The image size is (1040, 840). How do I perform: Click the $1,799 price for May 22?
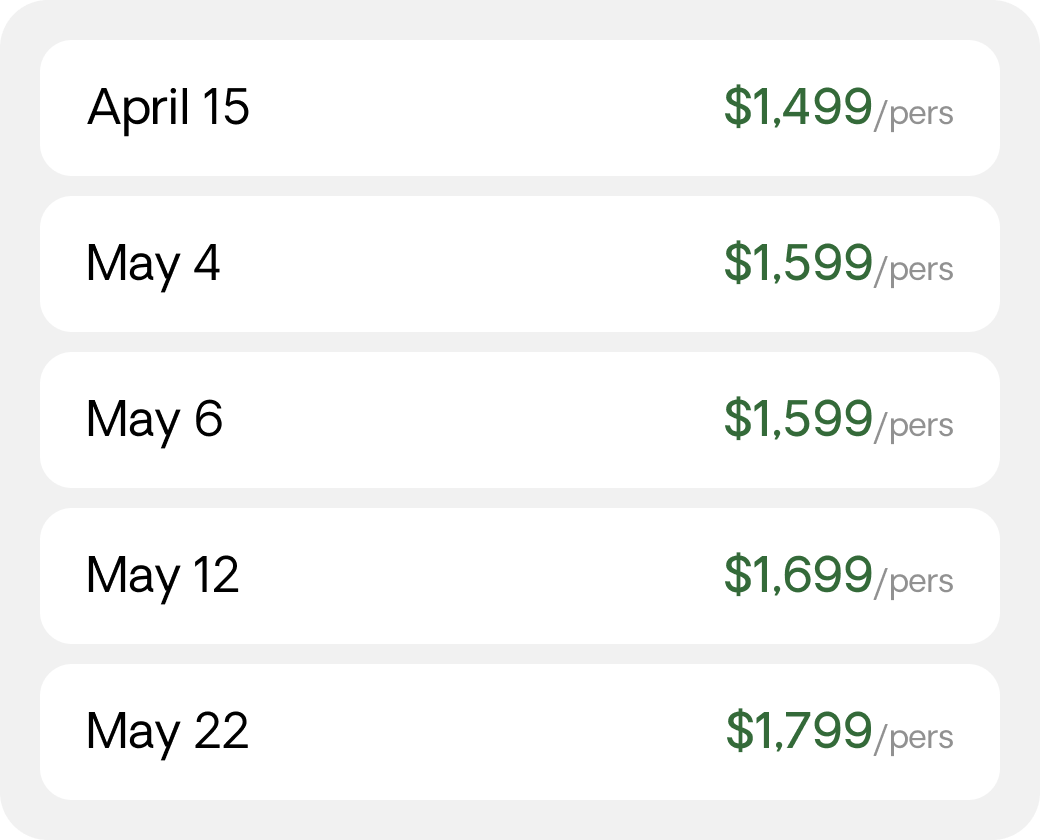click(799, 731)
